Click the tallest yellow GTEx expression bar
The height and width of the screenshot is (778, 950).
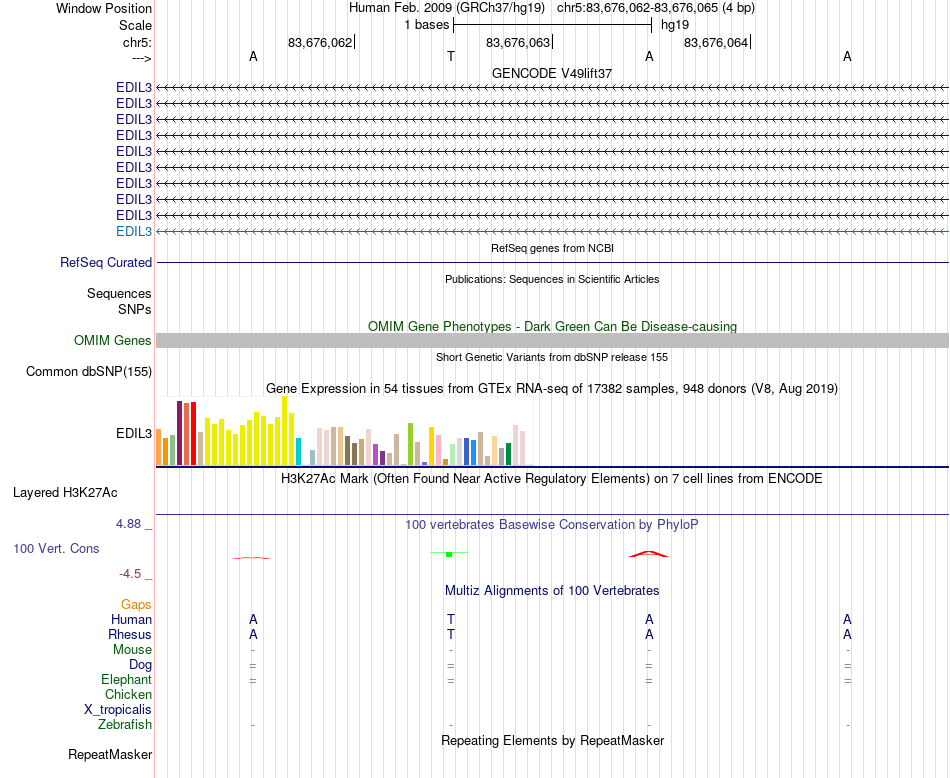point(285,431)
